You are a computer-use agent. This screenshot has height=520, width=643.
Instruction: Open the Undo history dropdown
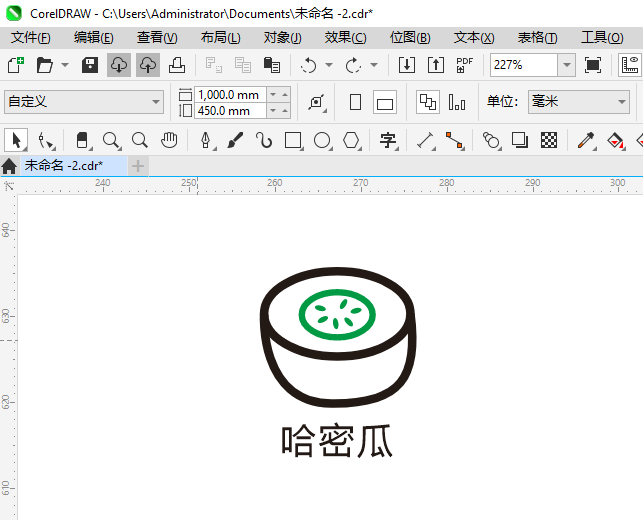coord(329,65)
